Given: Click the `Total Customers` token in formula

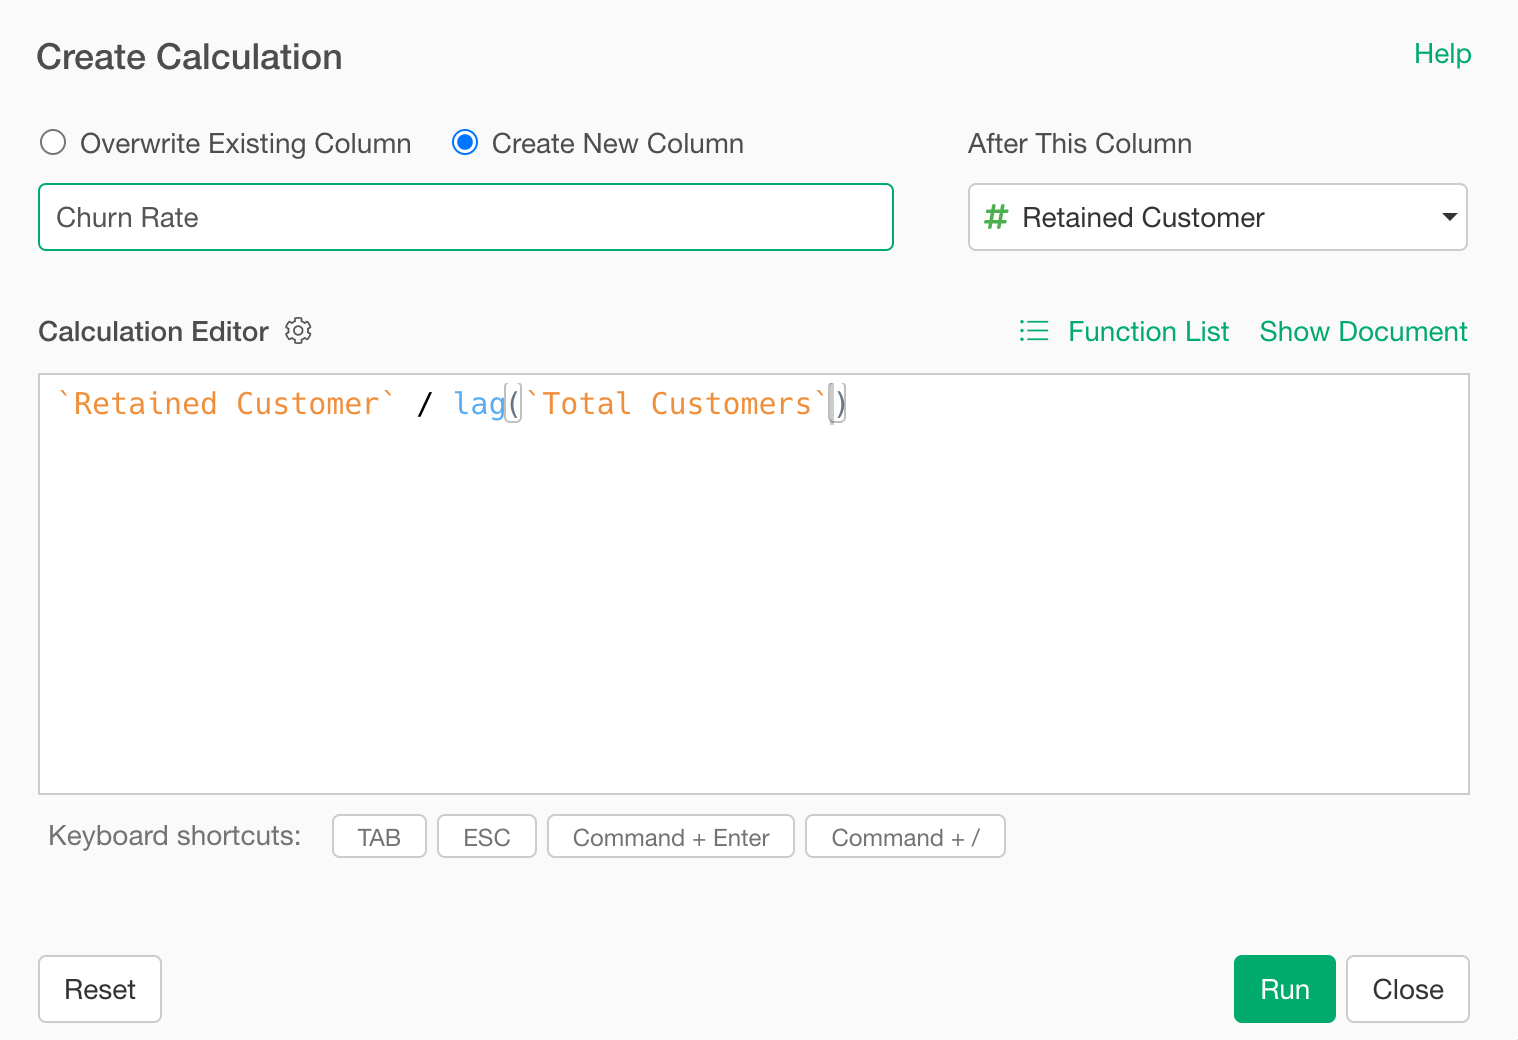Looking at the screenshot, I should click(677, 403).
